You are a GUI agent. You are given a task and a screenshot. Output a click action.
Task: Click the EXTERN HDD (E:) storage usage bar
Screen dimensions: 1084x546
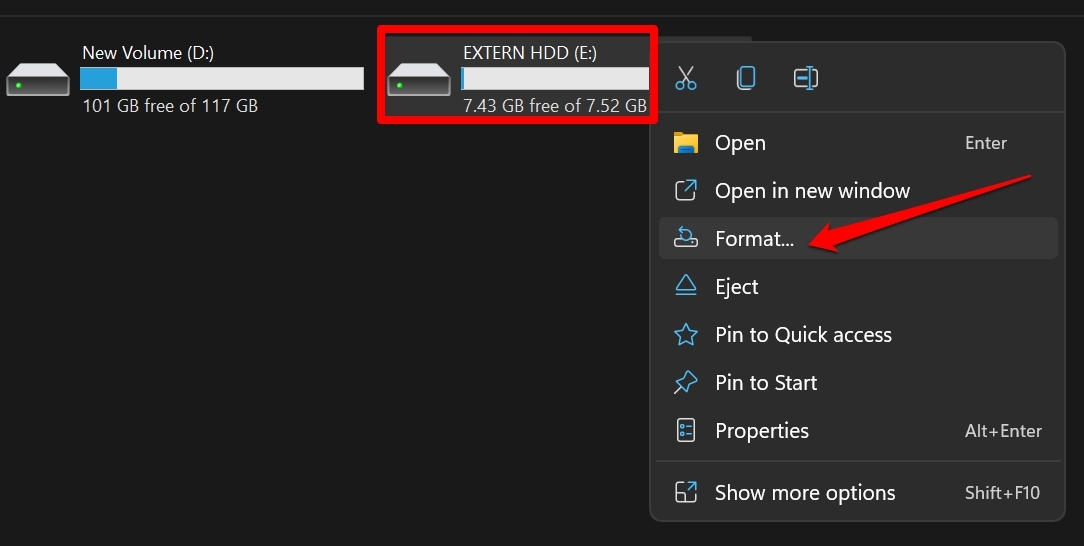pyautogui.click(x=555, y=79)
